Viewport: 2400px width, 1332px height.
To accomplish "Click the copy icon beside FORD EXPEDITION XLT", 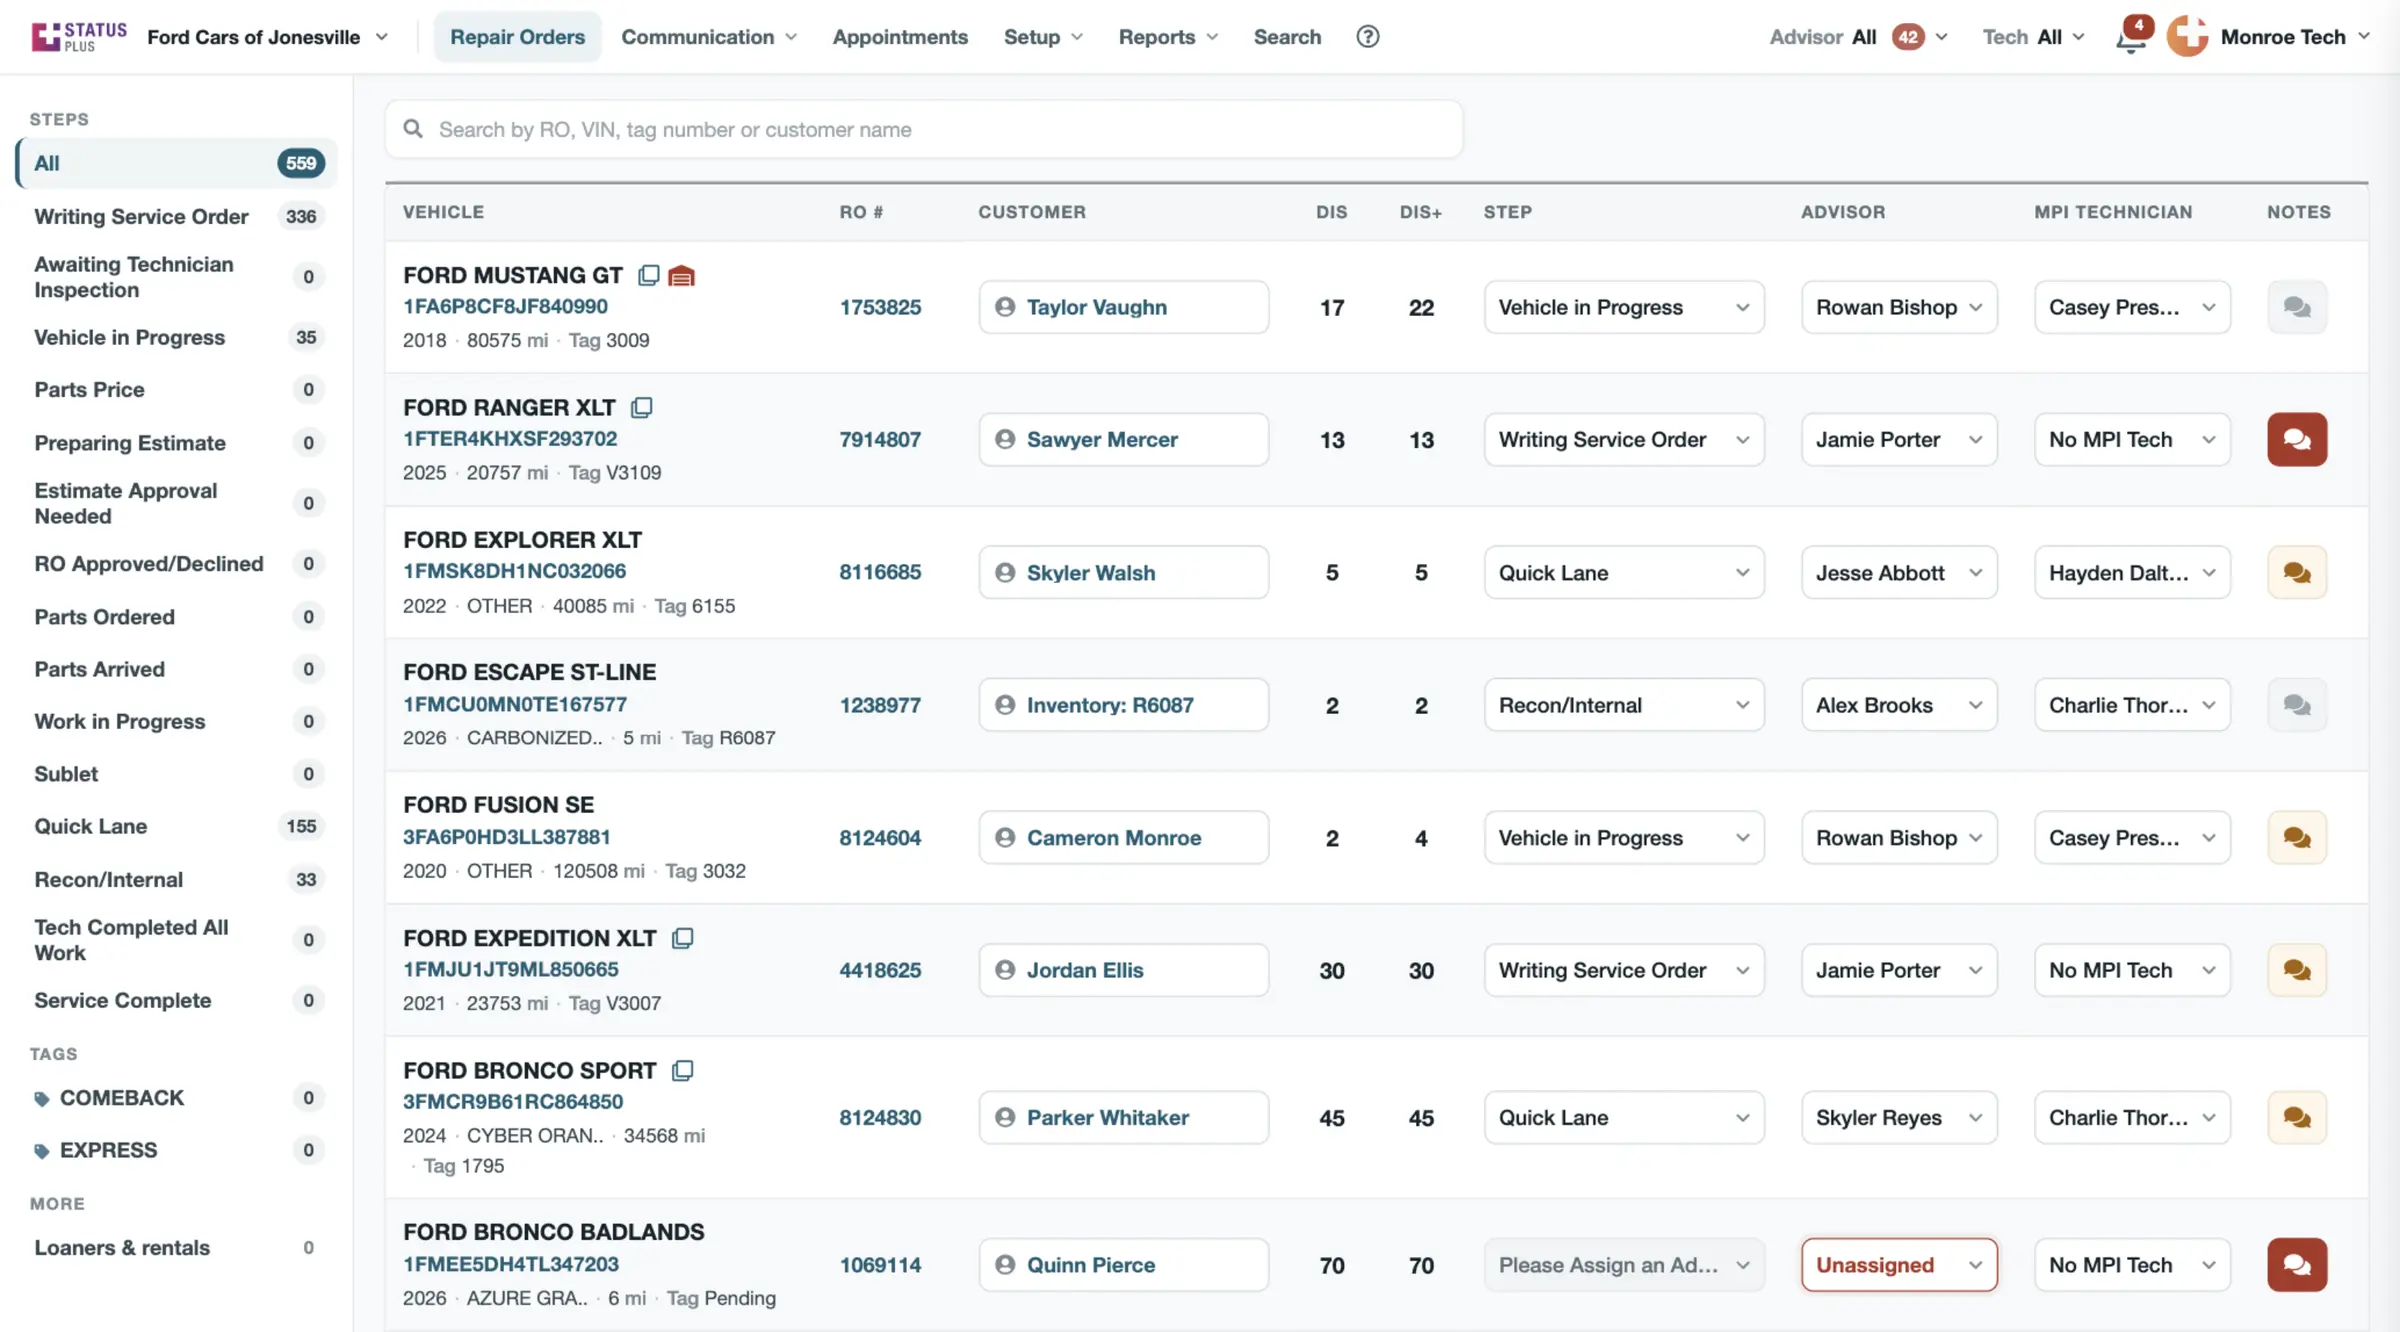I will click(683, 938).
